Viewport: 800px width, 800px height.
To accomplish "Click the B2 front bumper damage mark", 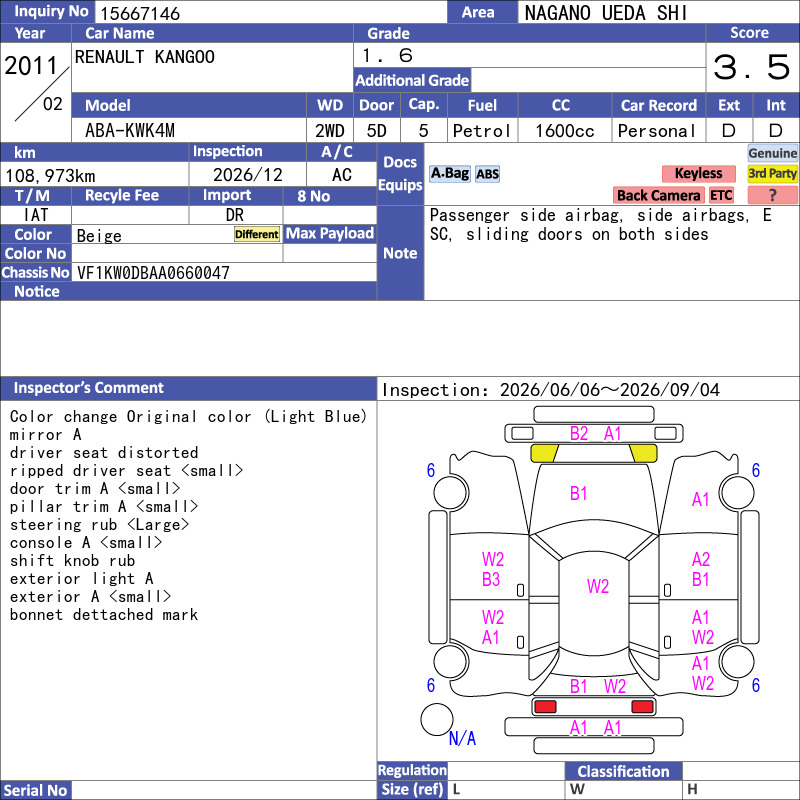I will click(x=579, y=434).
